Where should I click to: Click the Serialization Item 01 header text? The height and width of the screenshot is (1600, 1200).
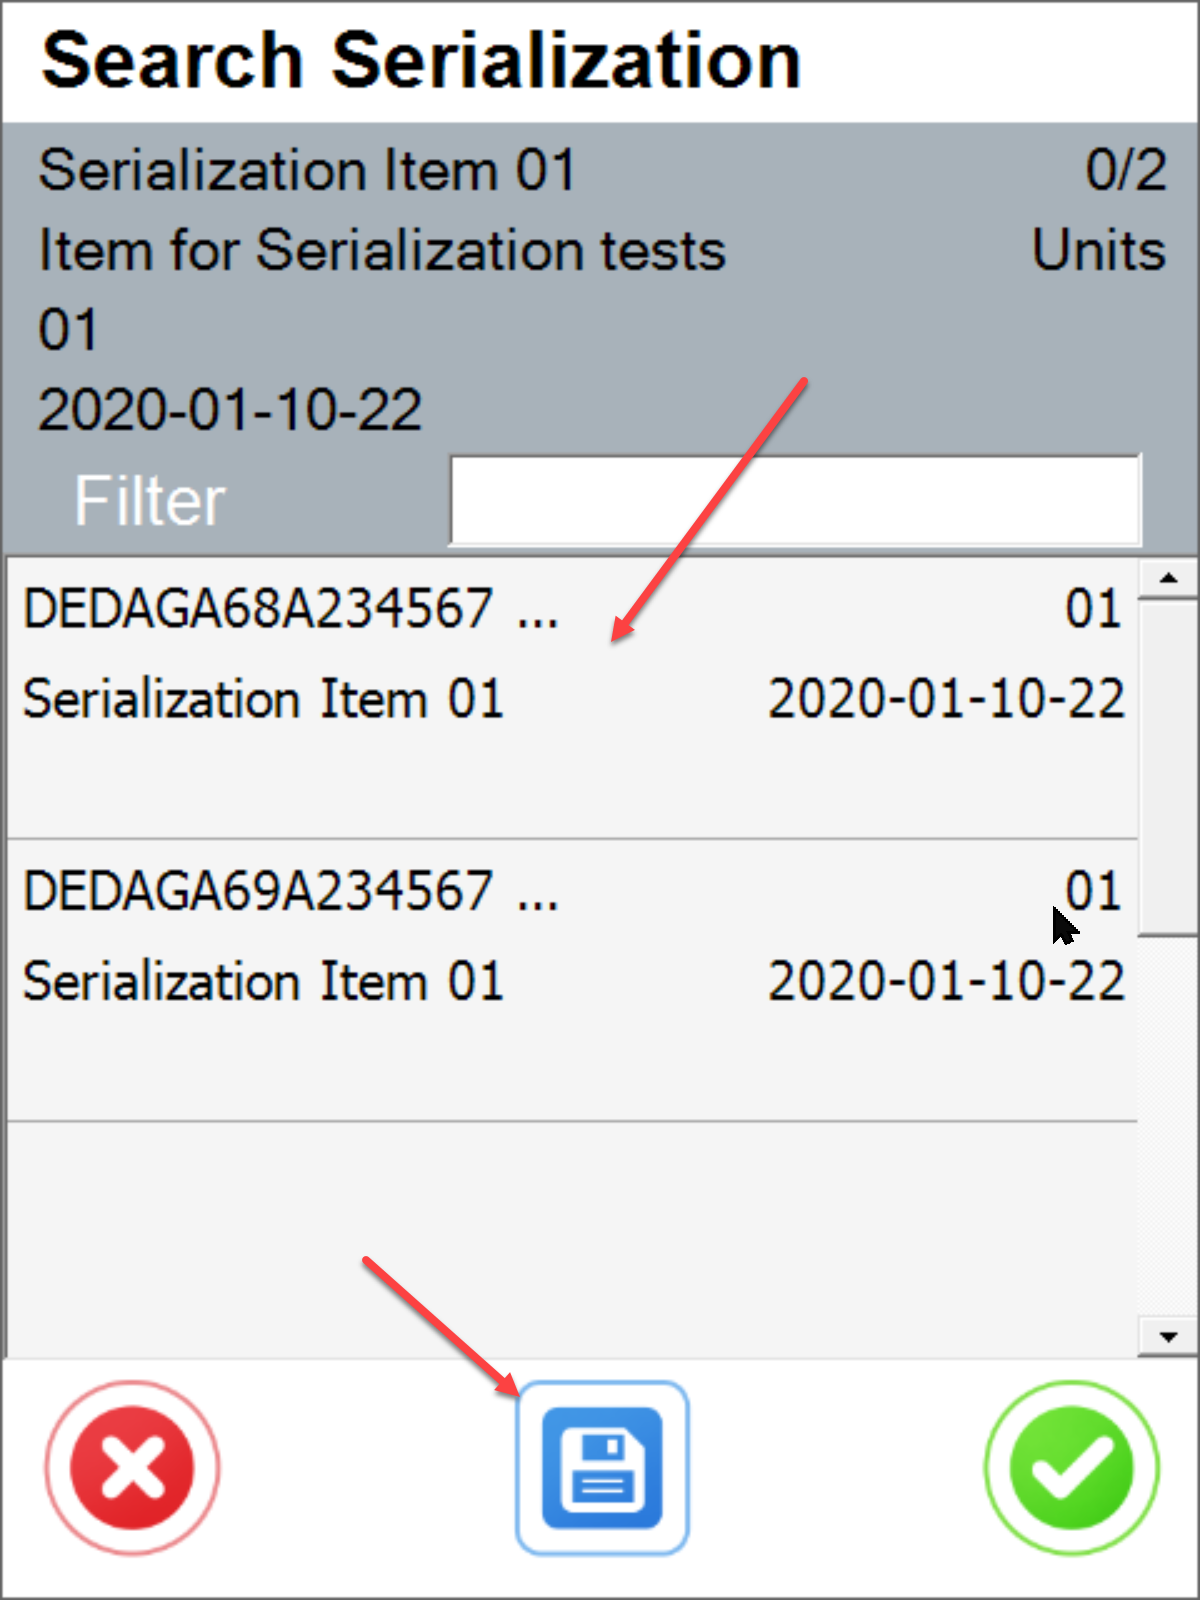(305, 170)
